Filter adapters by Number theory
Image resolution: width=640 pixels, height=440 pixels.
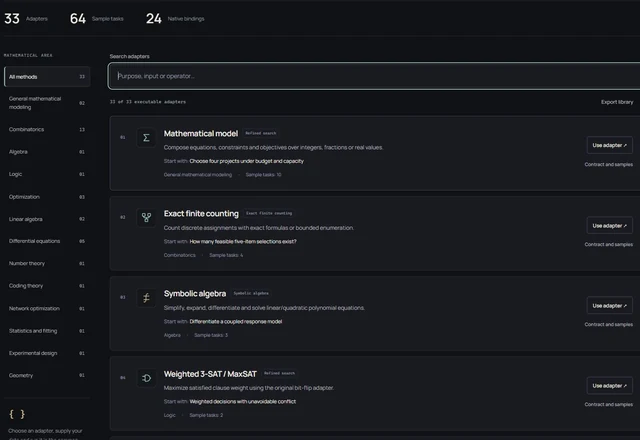pyautogui.click(x=47, y=264)
